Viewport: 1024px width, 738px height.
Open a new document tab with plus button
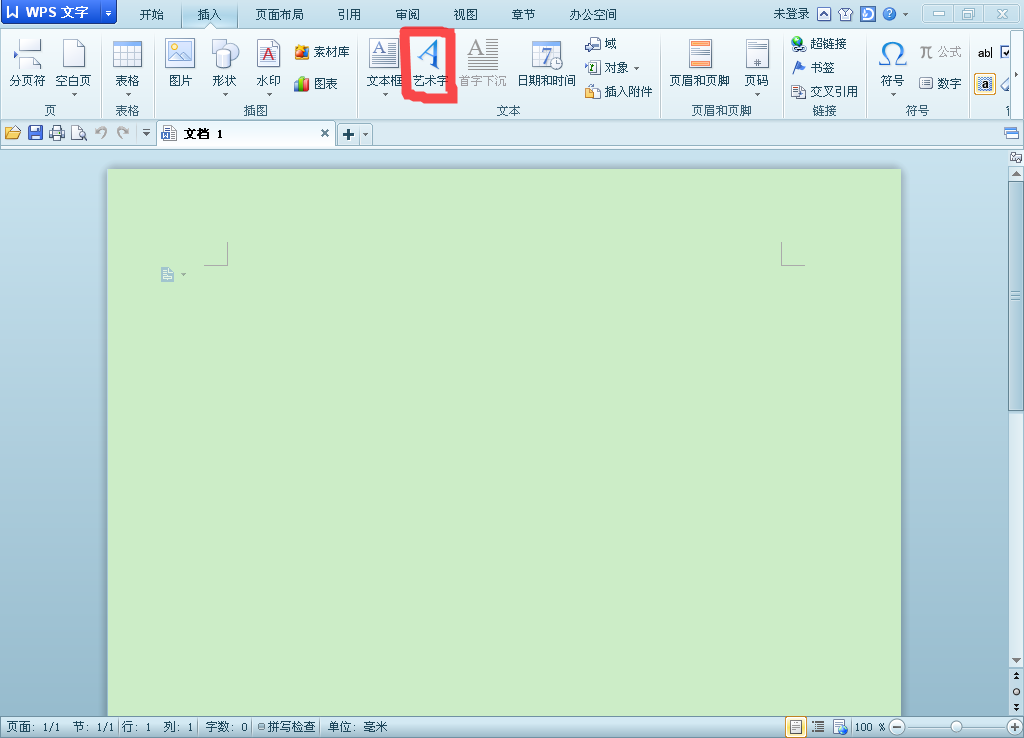pos(349,135)
